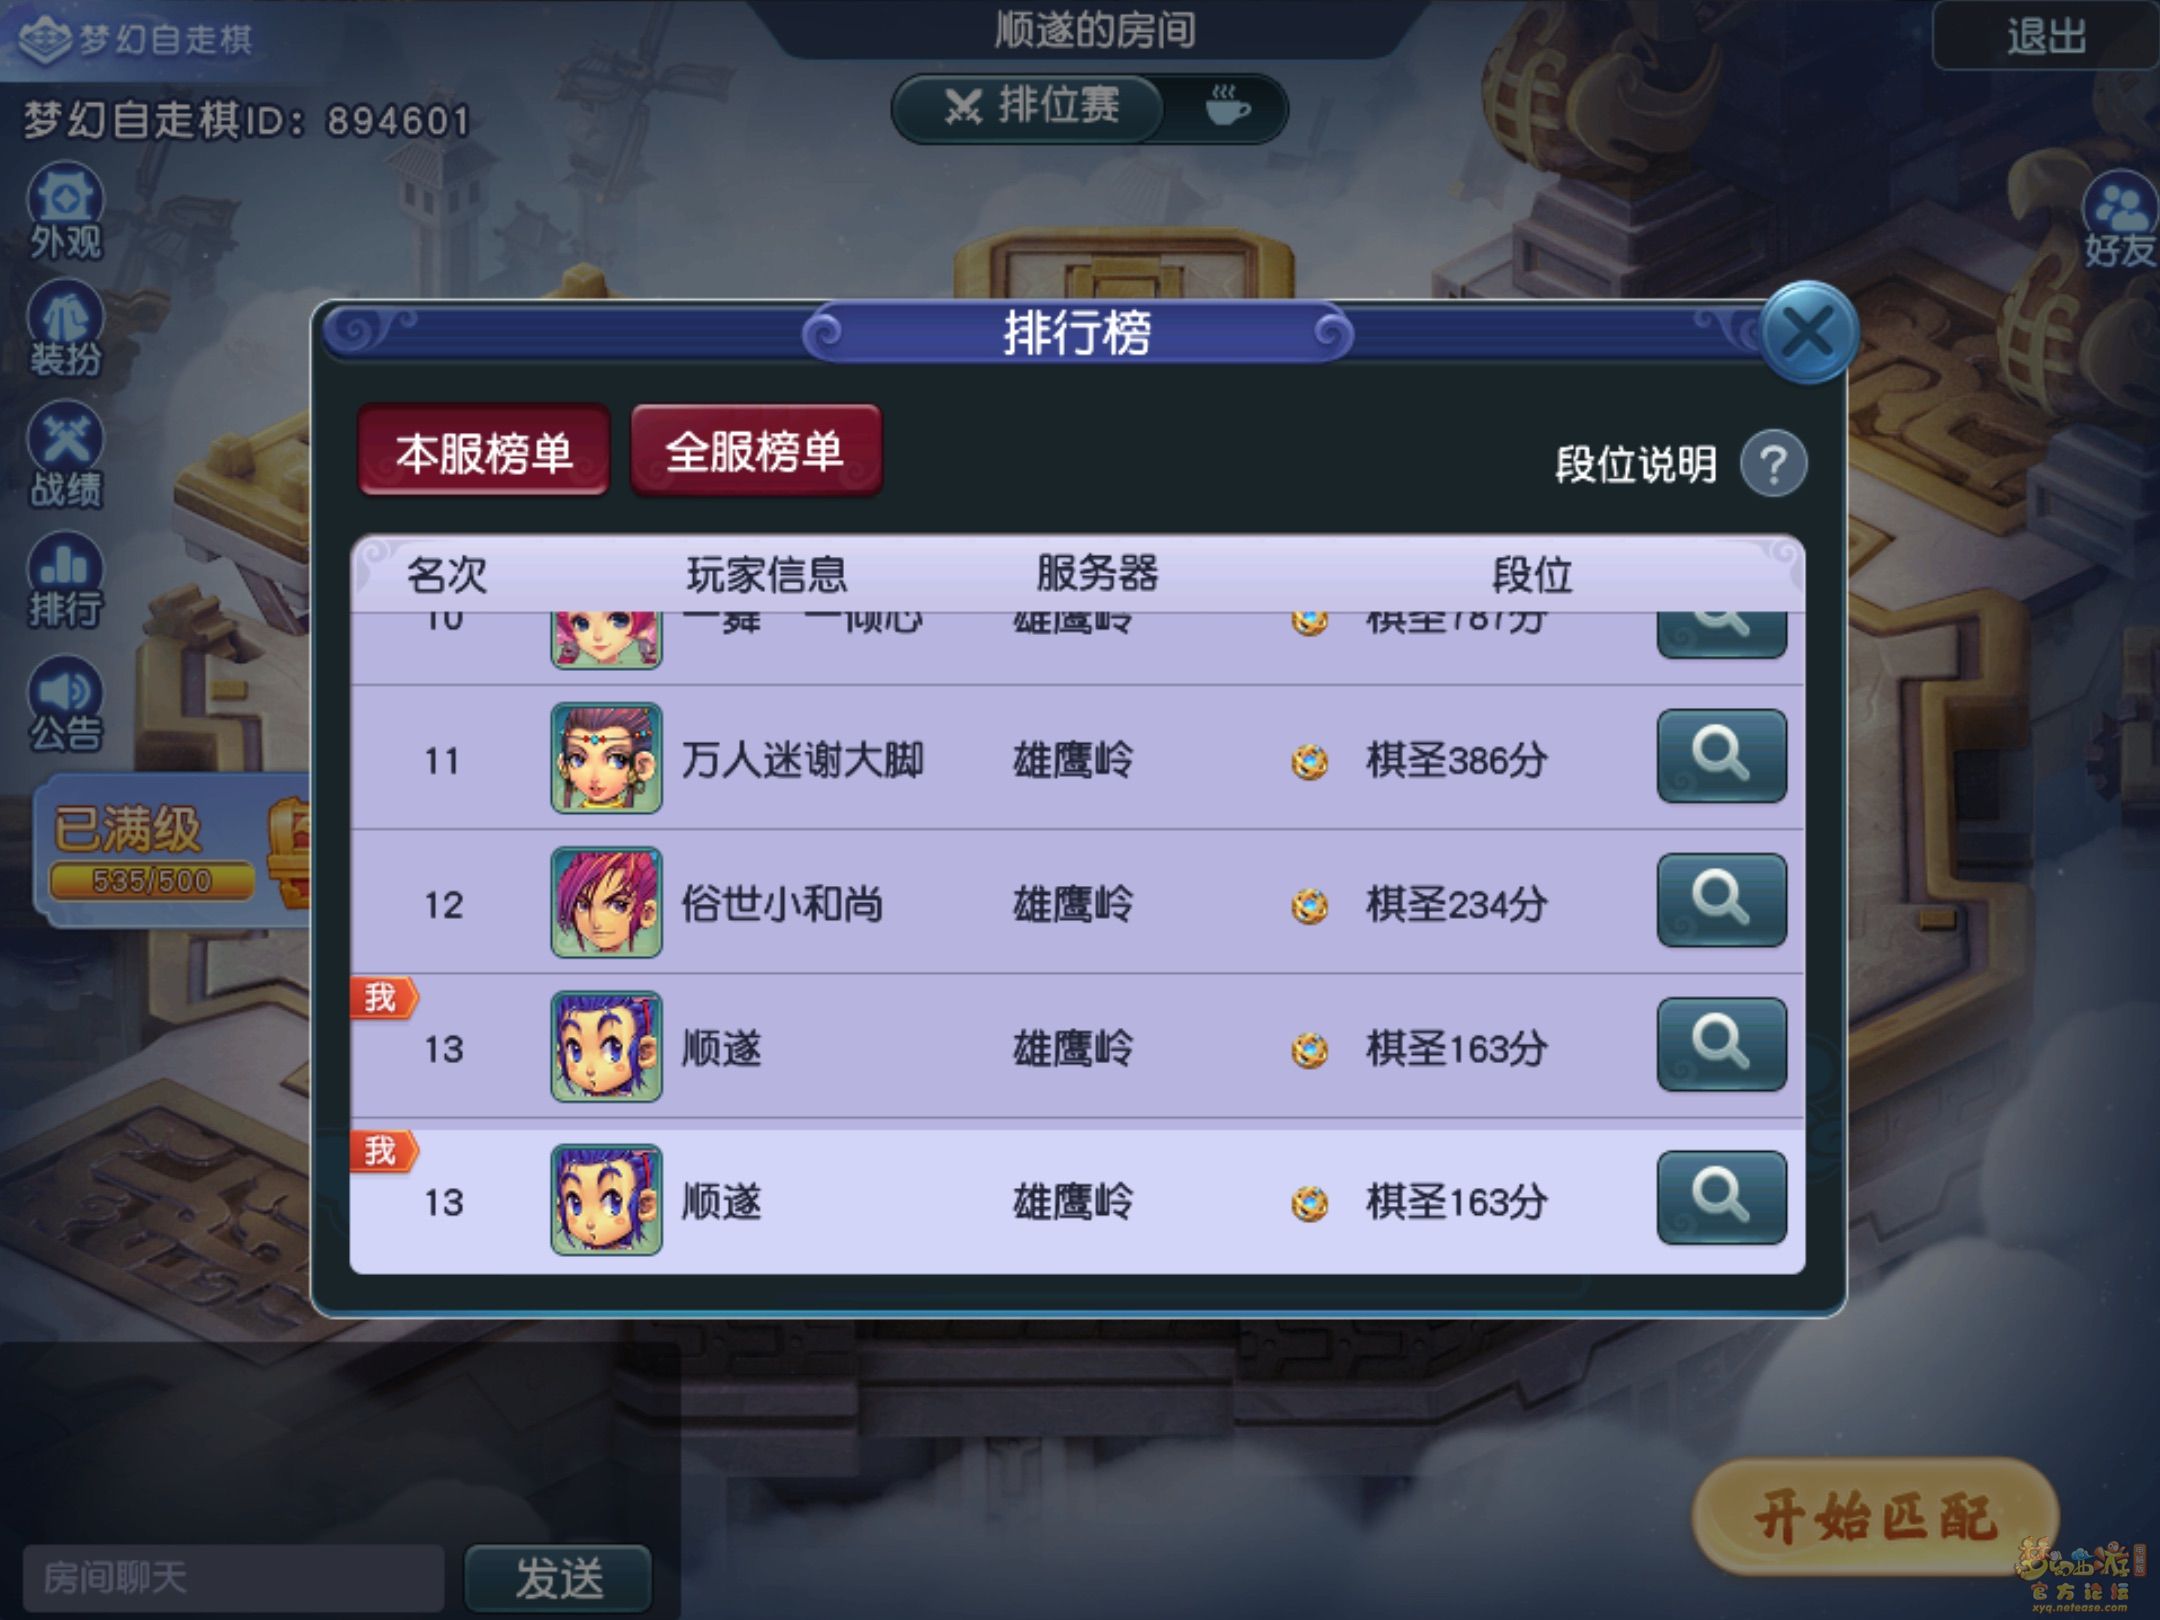
Task: Click magnifier for player 俗世小和尚
Action: [1721, 900]
